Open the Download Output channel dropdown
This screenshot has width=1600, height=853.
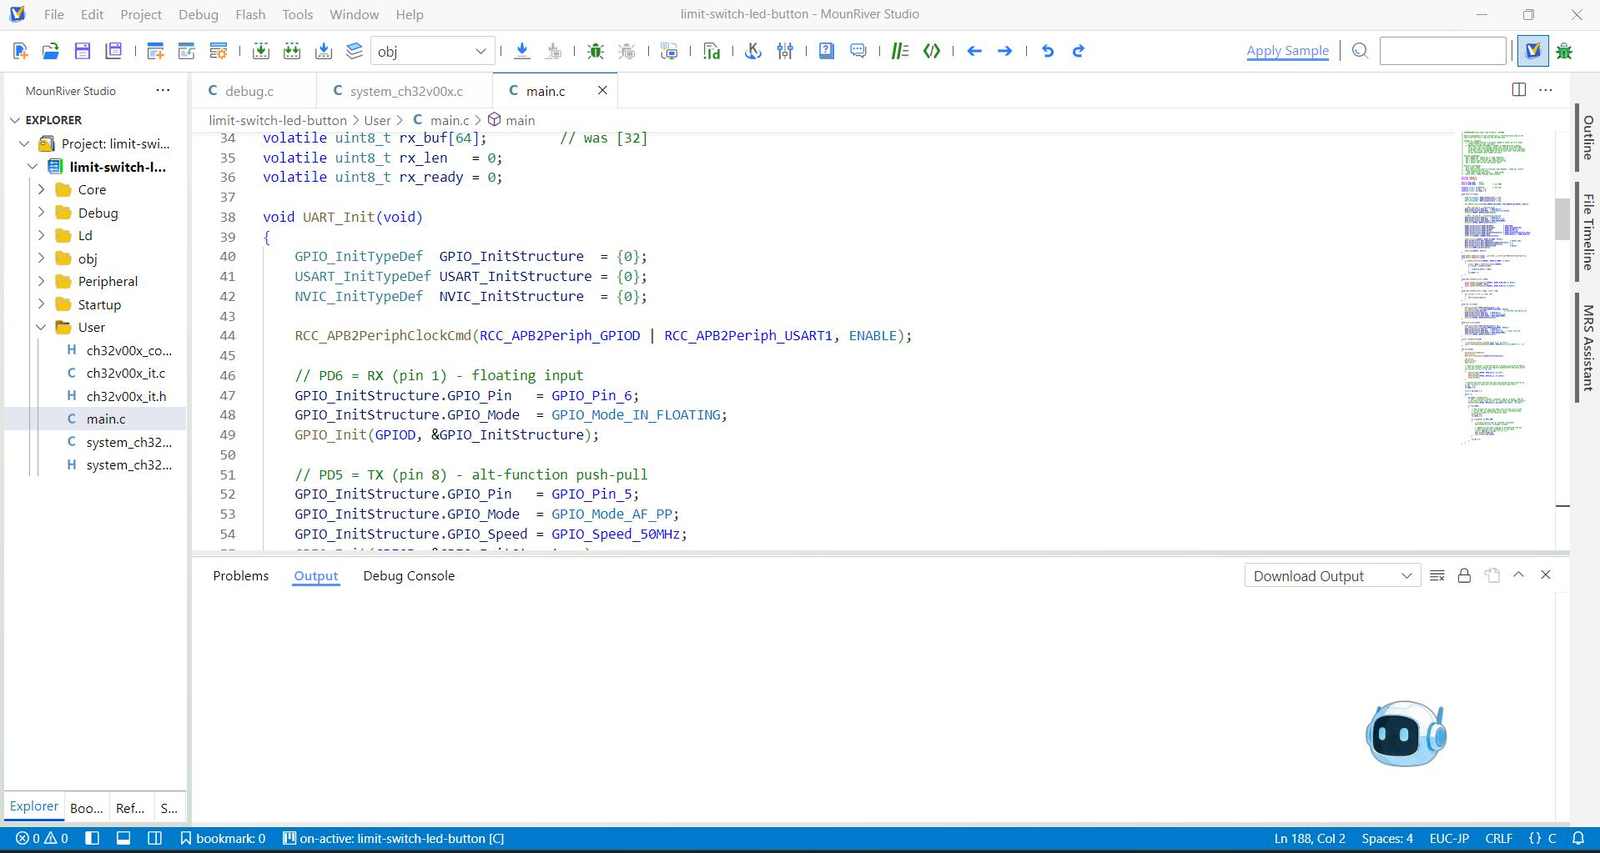pos(1332,576)
